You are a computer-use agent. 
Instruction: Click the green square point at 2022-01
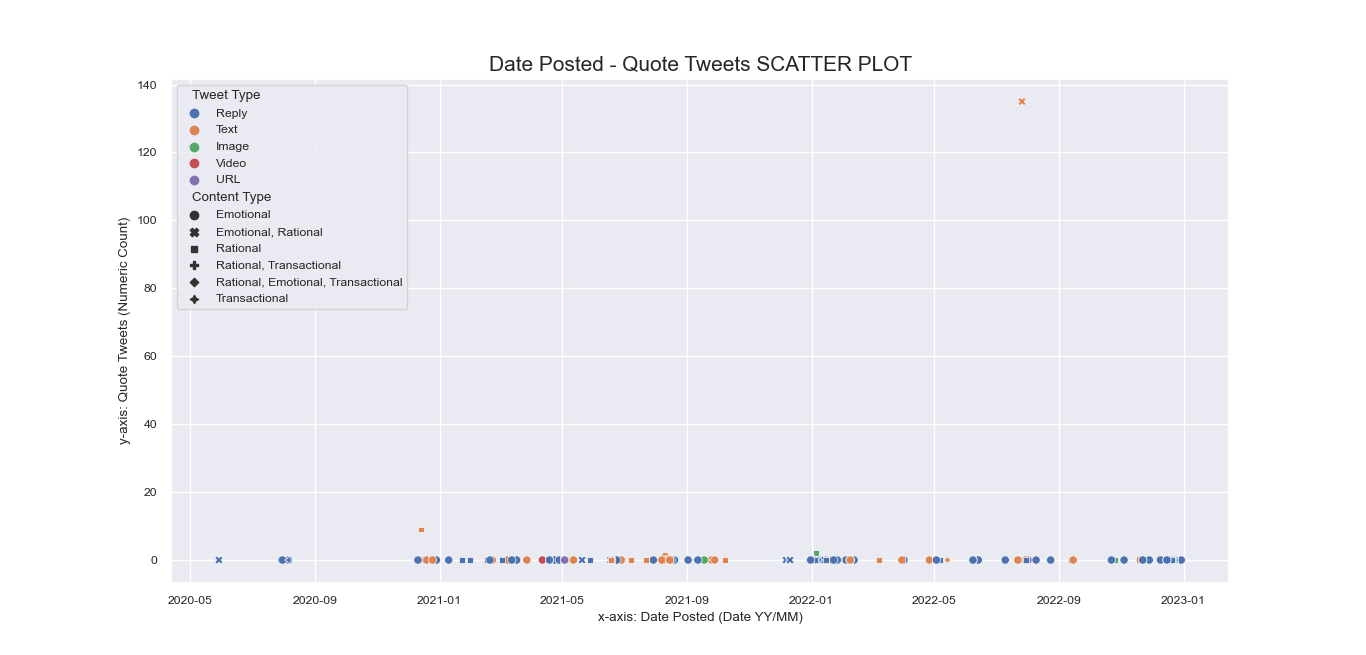816,553
